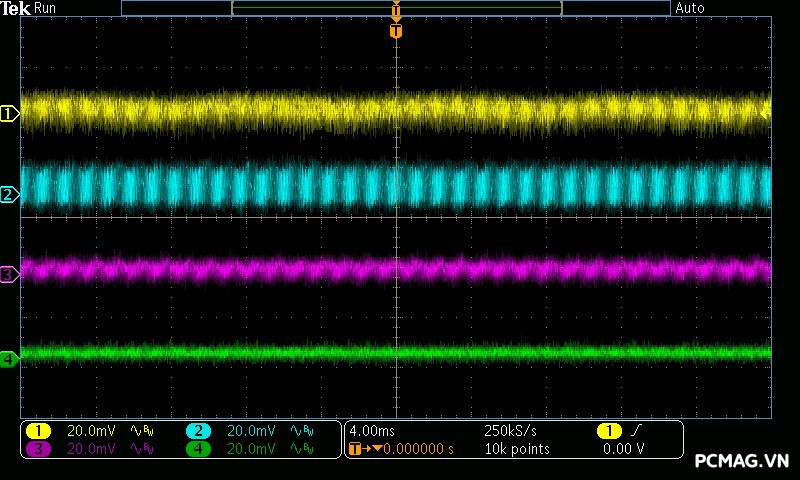Select channel 4 ground marker on left edge
Screen dimensions: 800x480
point(9,358)
